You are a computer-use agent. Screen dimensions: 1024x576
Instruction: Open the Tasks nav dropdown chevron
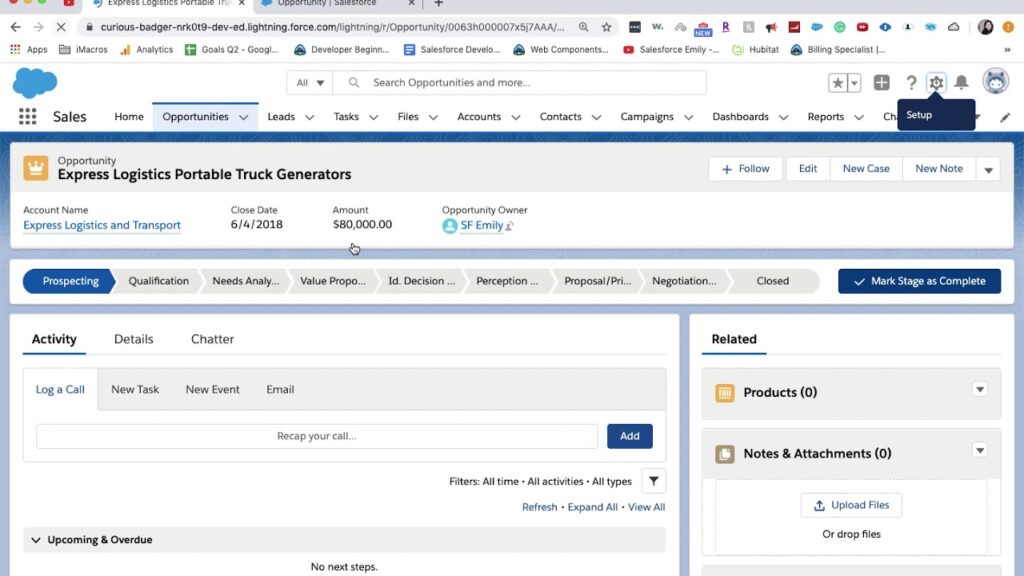click(374, 118)
